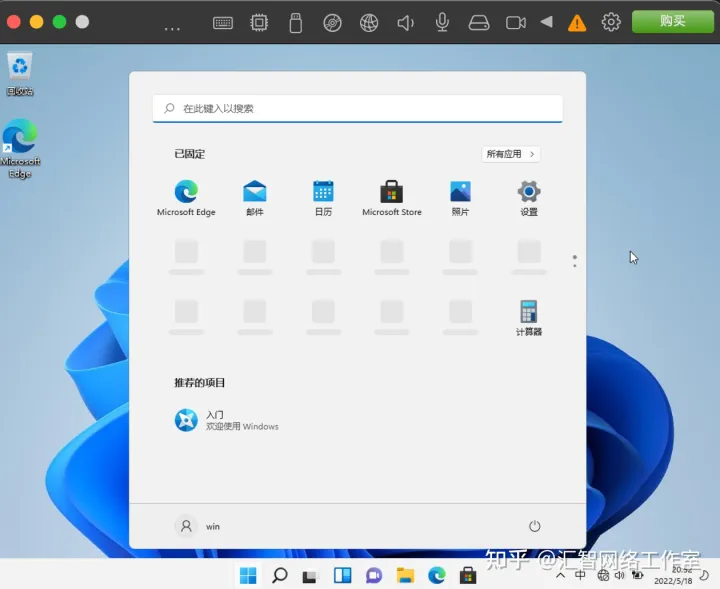Expand the hidden tray icons chevron
The height and width of the screenshot is (589, 720).
(561, 575)
